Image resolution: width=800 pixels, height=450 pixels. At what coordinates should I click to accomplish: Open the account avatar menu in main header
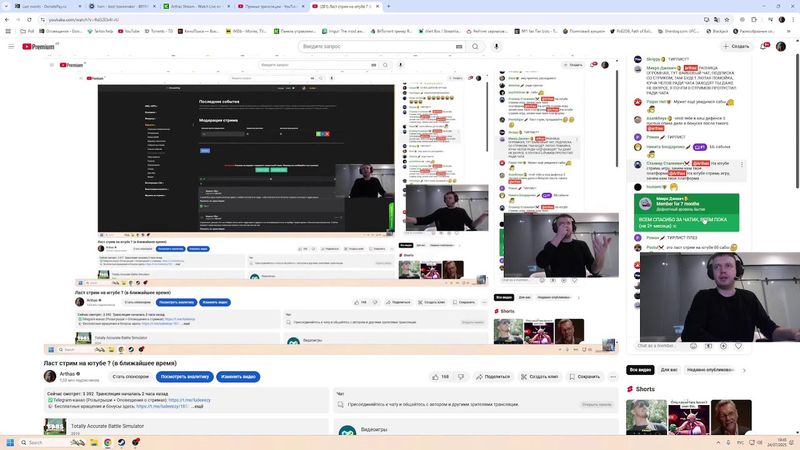pyautogui.click(x=782, y=46)
